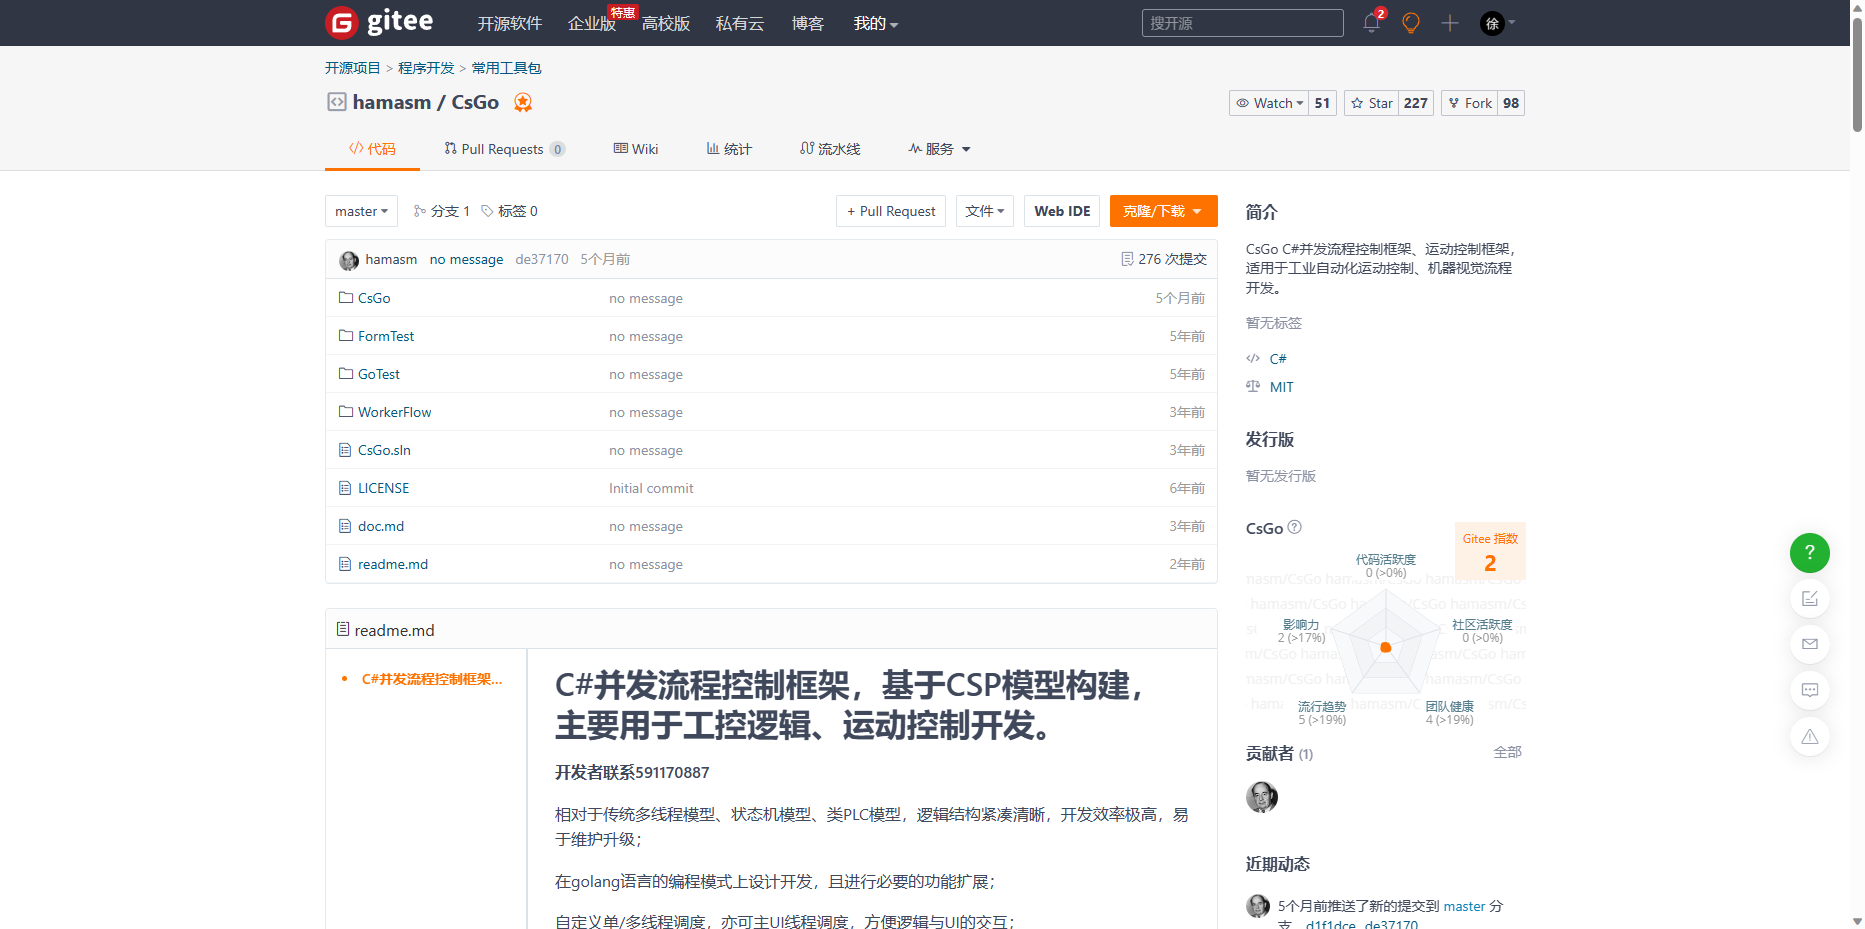This screenshot has height=929, width=1865.
Task: Open 企业版 in the top menu
Action: (592, 23)
